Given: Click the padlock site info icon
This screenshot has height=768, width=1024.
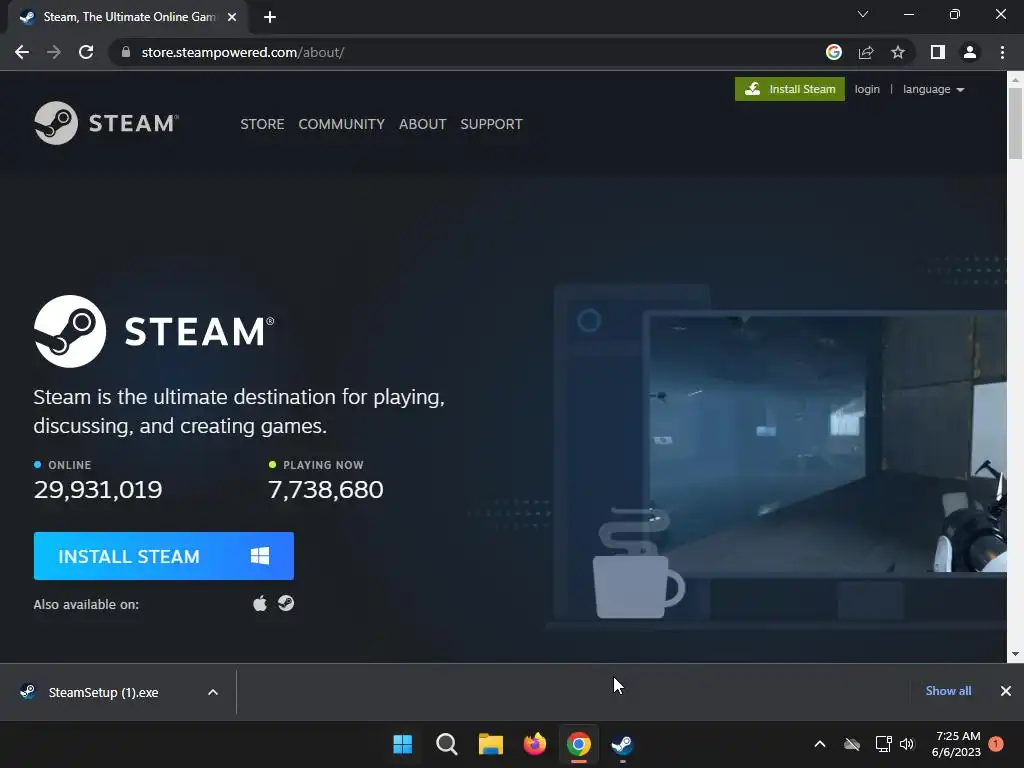Looking at the screenshot, I should pos(126,52).
